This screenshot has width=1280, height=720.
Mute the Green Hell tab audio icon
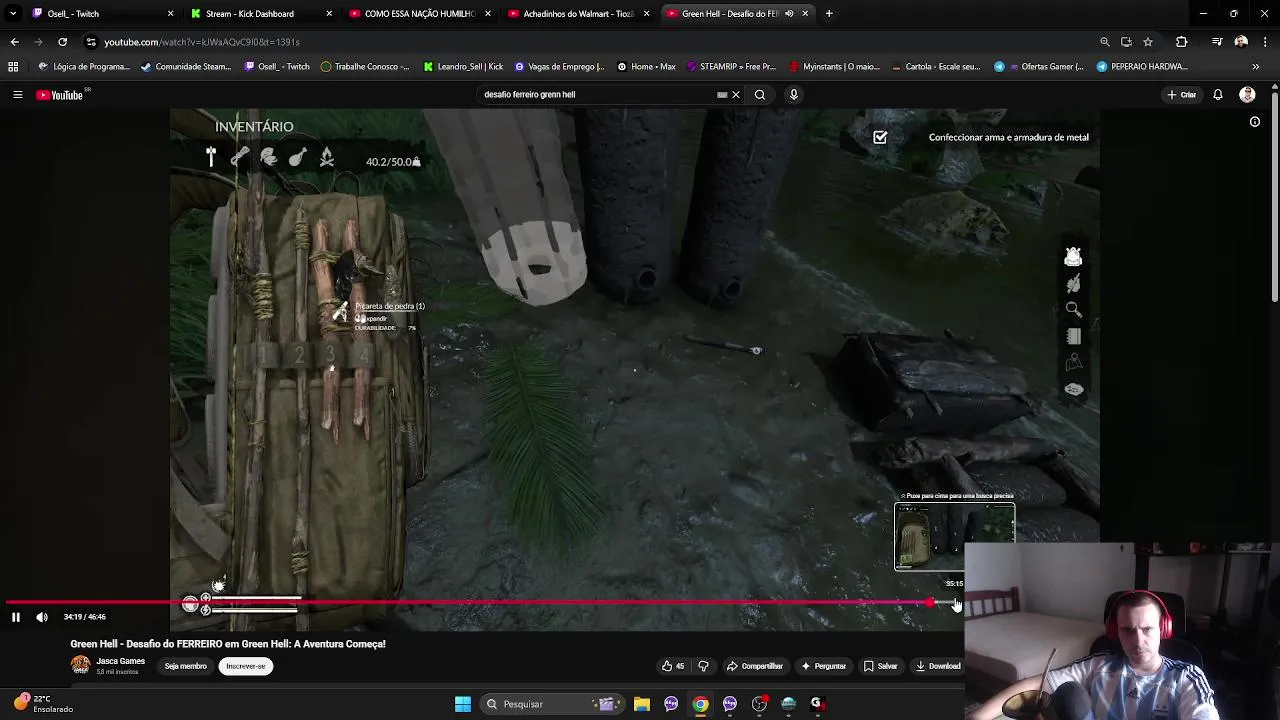tap(789, 14)
